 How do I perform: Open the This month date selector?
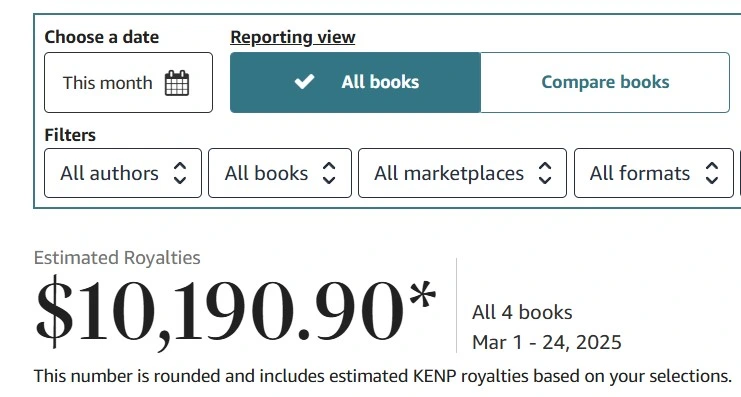129,82
